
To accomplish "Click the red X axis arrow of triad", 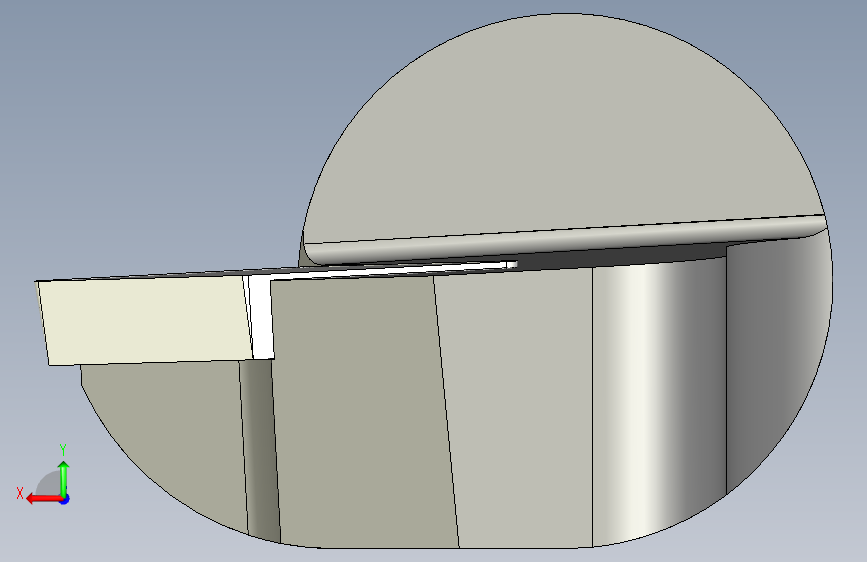I will 43,499.
